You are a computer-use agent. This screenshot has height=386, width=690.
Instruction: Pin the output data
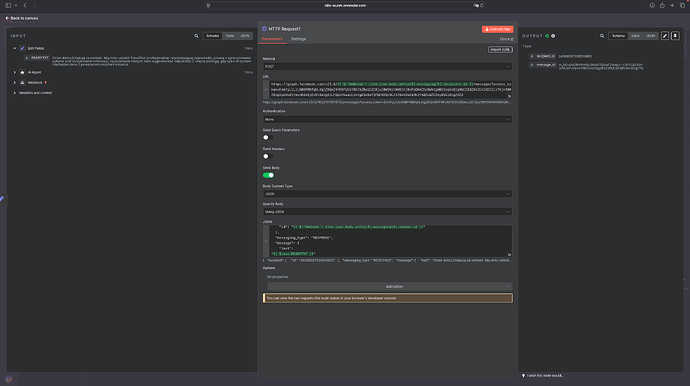pyautogui.click(x=675, y=36)
